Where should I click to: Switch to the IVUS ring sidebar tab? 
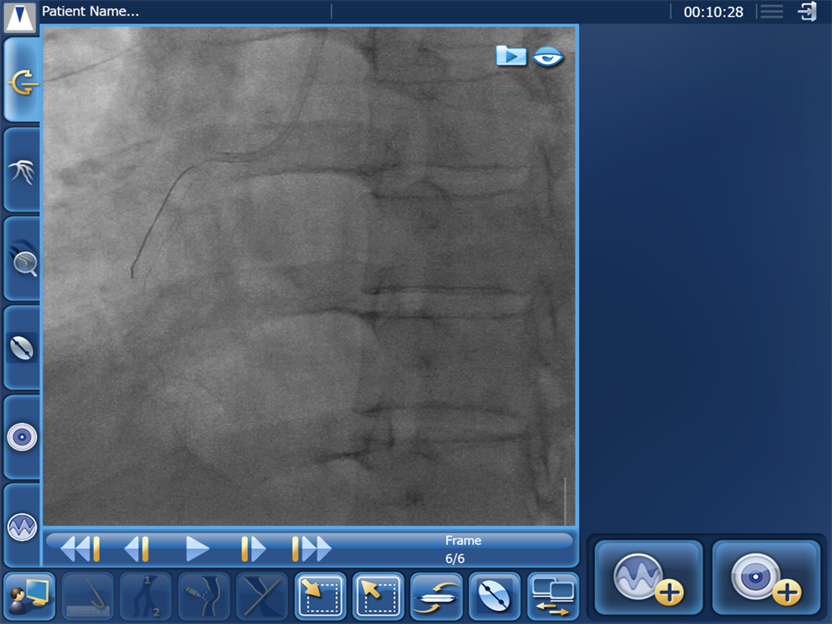(x=22, y=437)
